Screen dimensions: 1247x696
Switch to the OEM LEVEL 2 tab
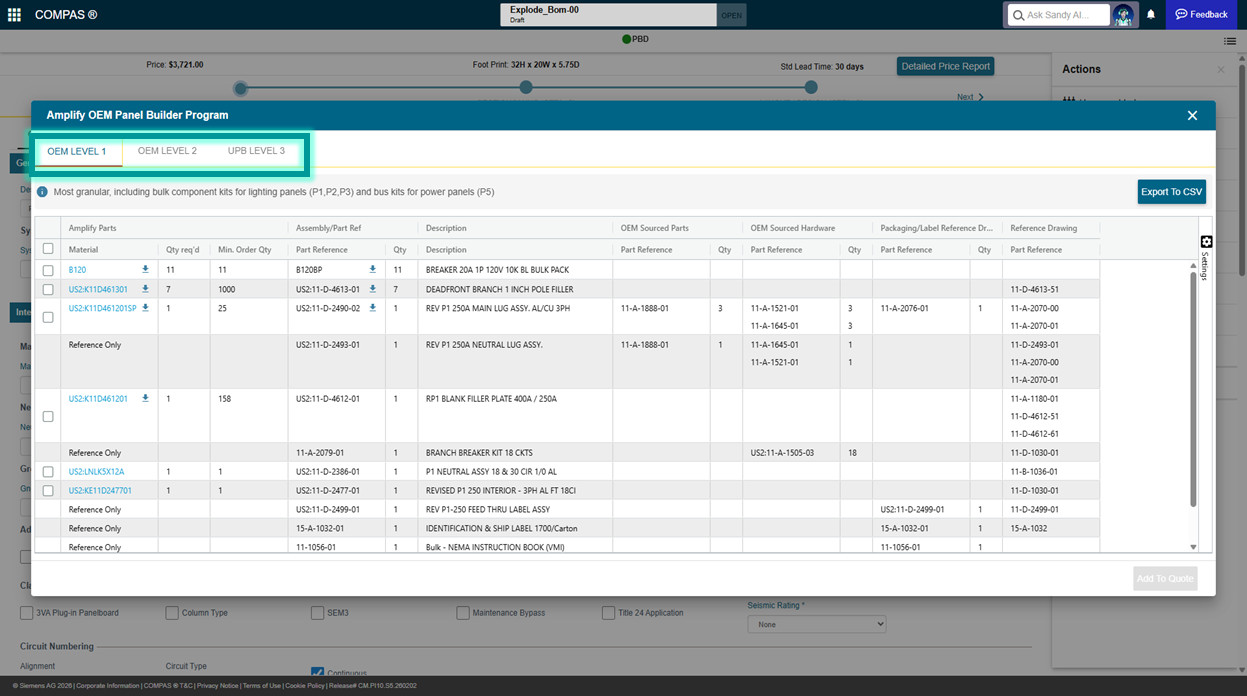point(167,151)
